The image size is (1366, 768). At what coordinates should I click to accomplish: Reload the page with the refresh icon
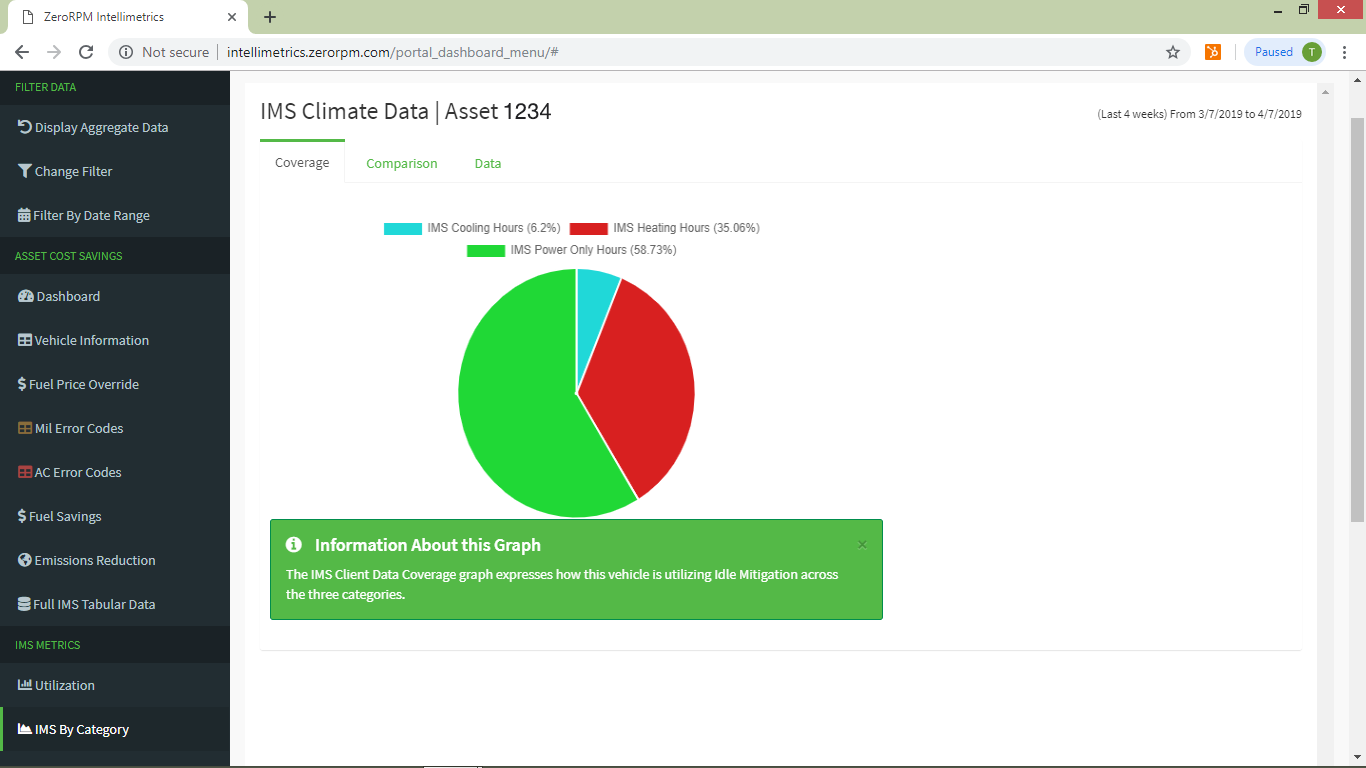pos(86,52)
